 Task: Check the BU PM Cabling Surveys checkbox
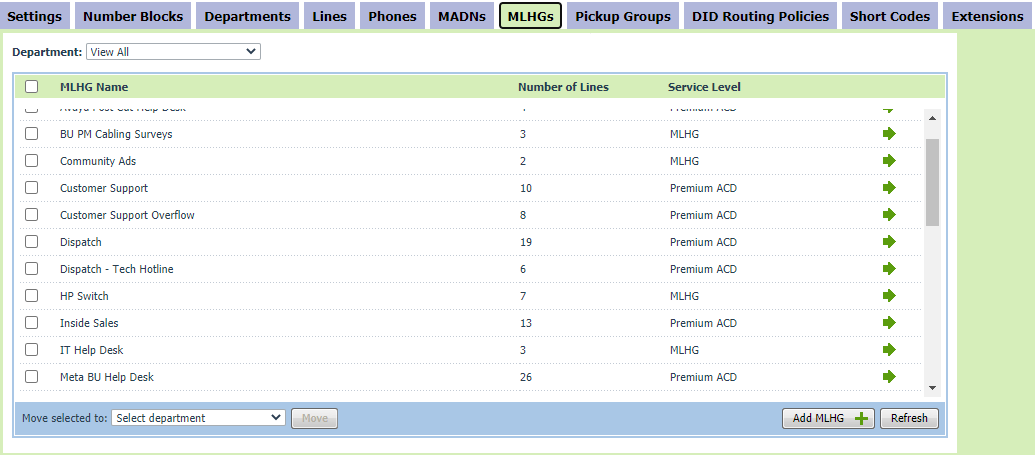(x=32, y=134)
